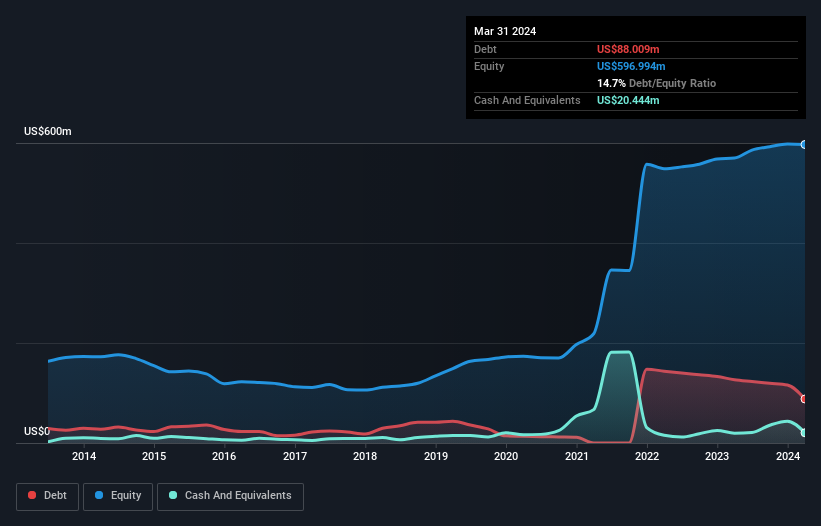Image resolution: width=821 pixels, height=526 pixels.
Task: Click the US$20.444m cash value
Action: 628,100
